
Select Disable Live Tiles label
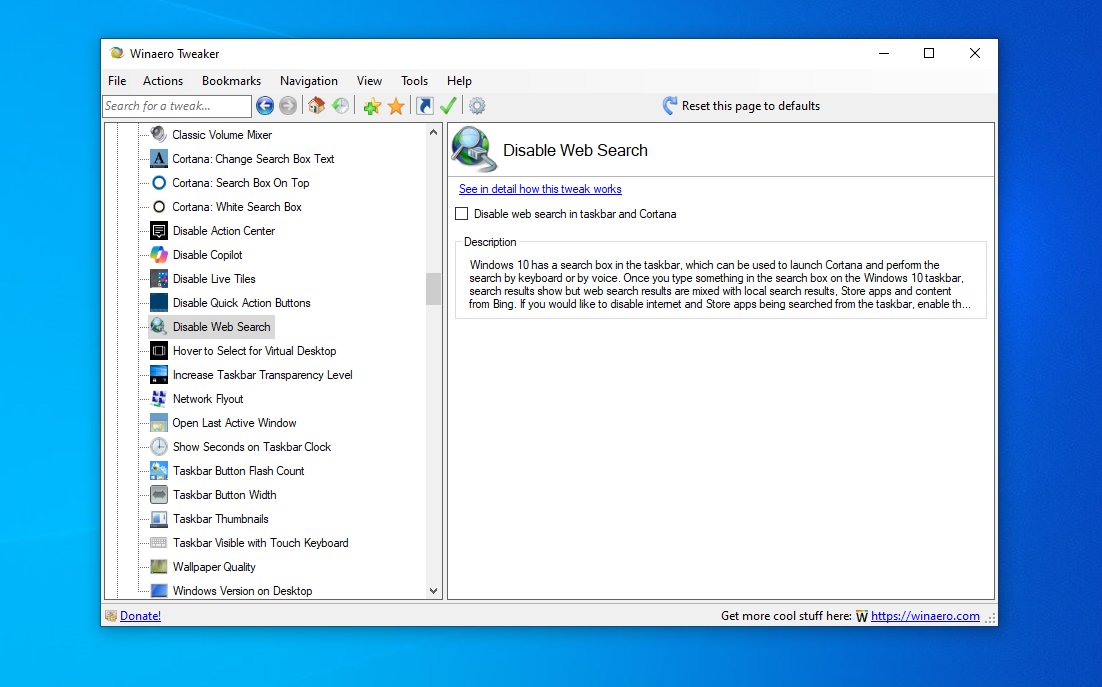tap(214, 279)
